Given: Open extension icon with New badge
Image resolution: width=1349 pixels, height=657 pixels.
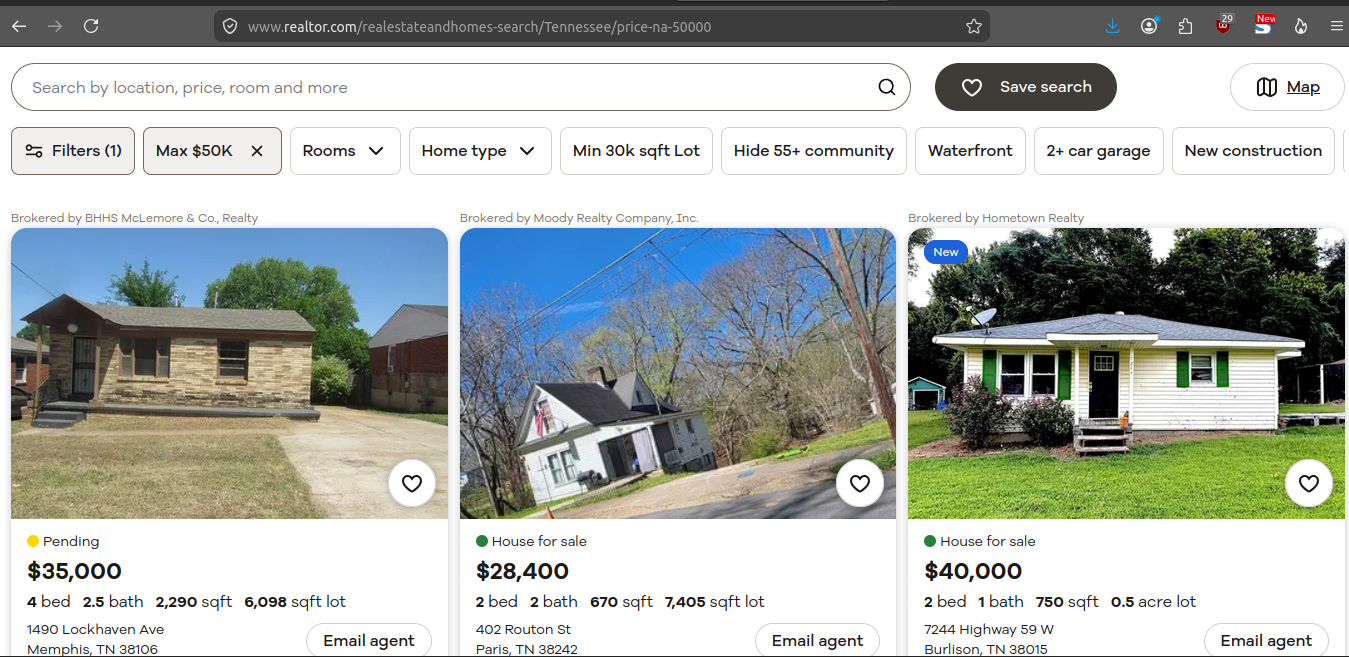Looking at the screenshot, I should pos(1264,25).
